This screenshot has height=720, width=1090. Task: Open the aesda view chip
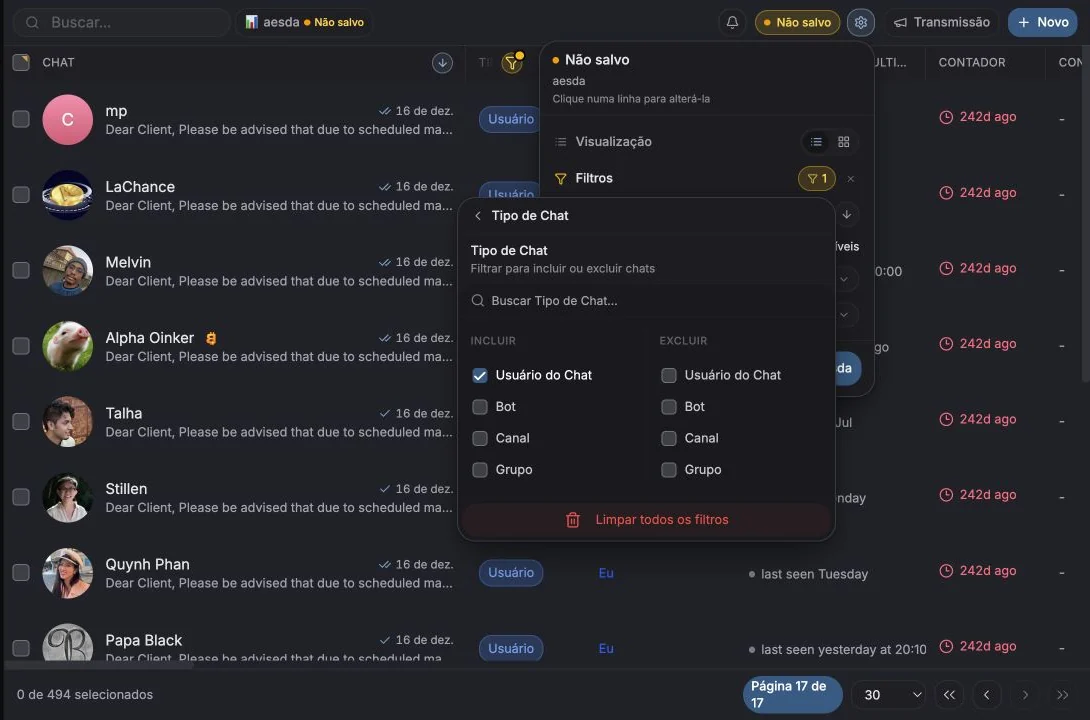click(x=304, y=22)
